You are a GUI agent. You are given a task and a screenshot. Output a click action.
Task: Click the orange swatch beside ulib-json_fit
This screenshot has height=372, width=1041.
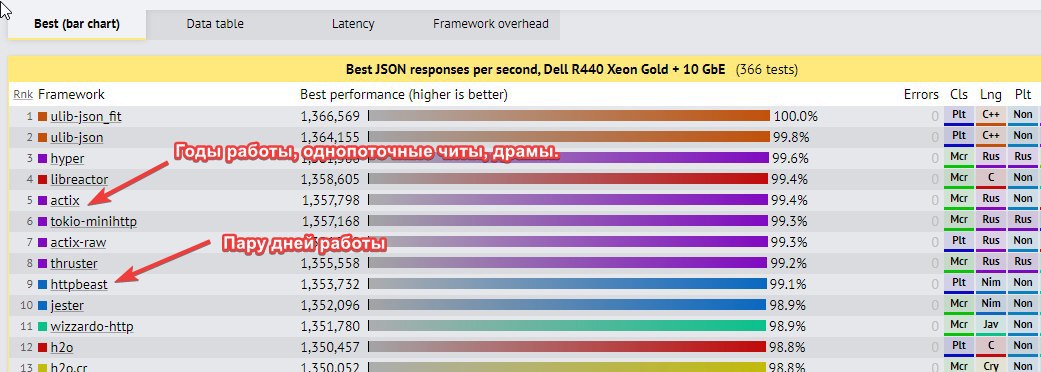click(42, 117)
